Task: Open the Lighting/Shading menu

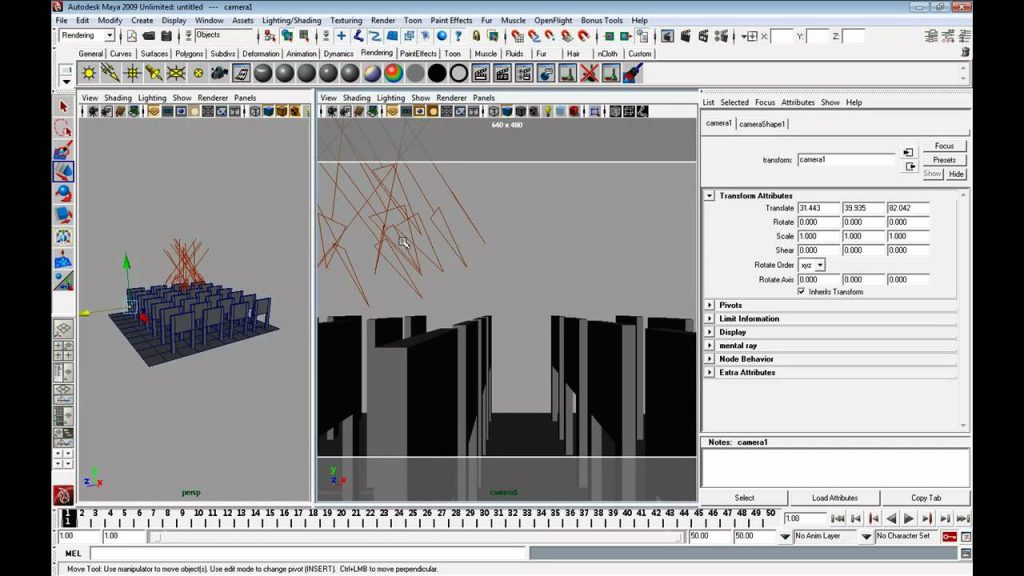Action: click(x=291, y=20)
